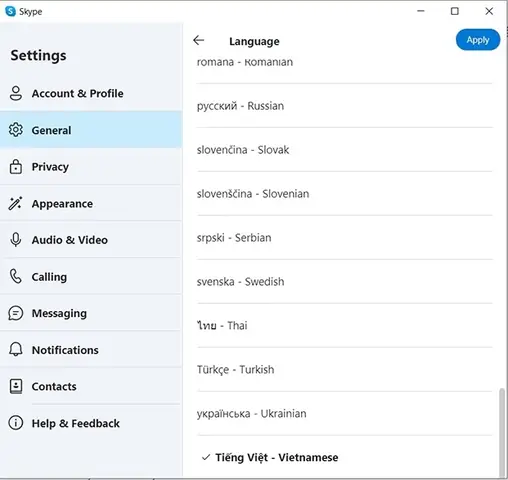Select русский - Russian language
508x480 pixels.
(x=345, y=106)
